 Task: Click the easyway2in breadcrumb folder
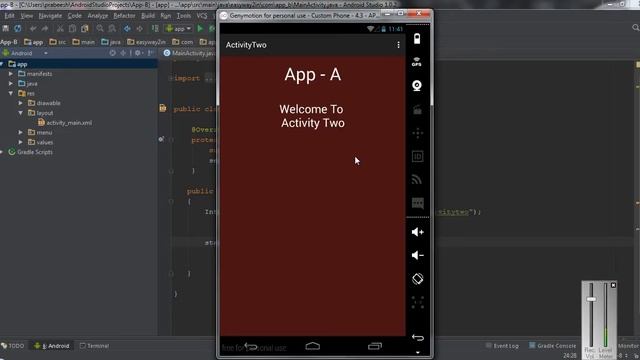tap(146, 42)
